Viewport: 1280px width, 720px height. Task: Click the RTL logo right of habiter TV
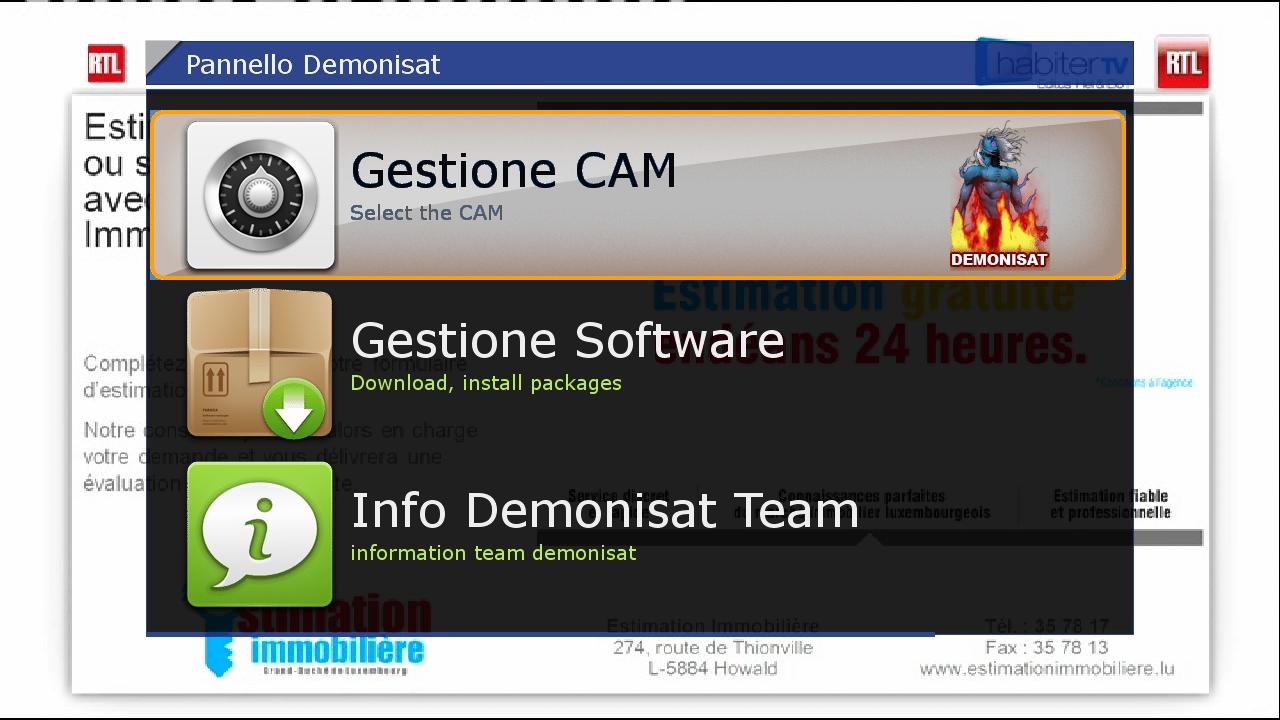1183,64
